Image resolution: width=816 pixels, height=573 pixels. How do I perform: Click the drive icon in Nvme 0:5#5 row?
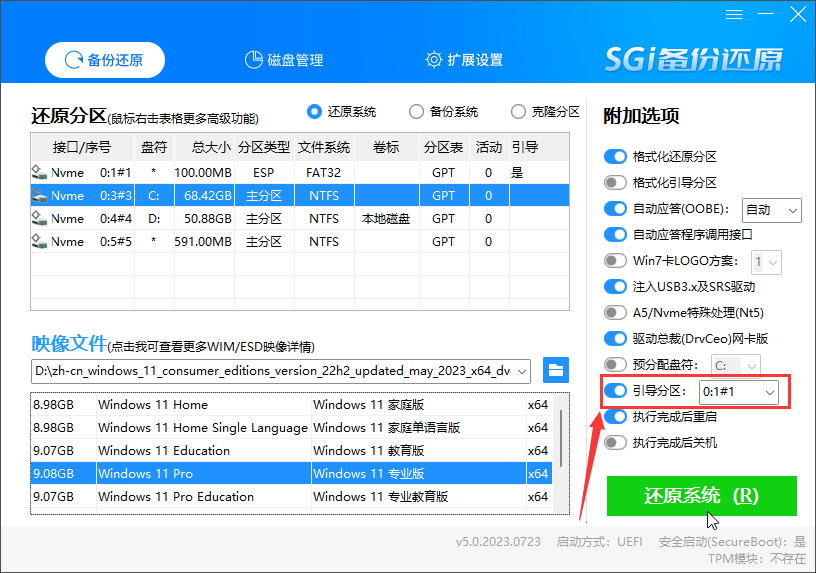click(x=40, y=241)
